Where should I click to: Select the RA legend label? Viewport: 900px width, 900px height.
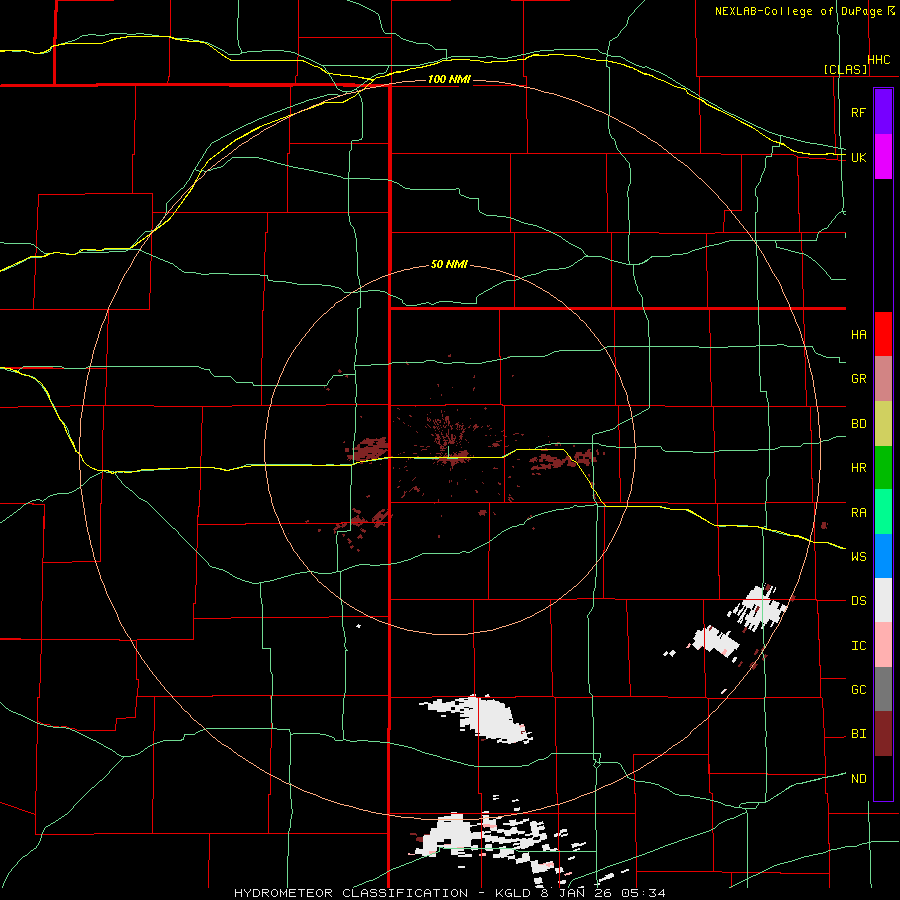point(858,513)
